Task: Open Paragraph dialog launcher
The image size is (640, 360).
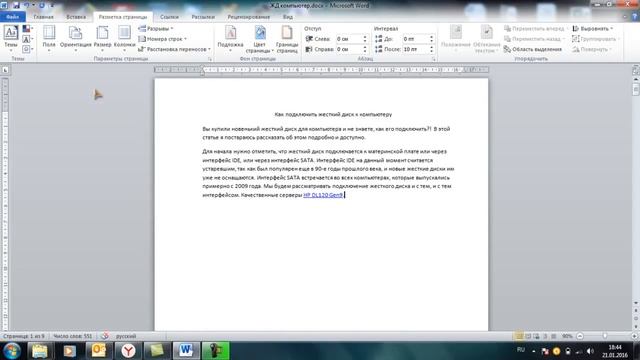Action: tap(433, 59)
